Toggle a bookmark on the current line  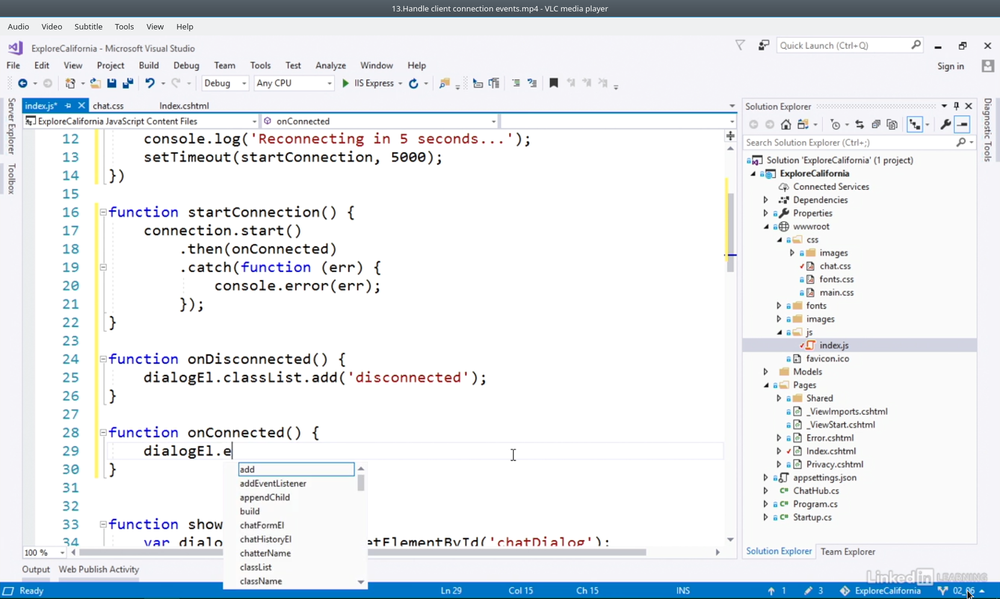pyautogui.click(x=554, y=84)
